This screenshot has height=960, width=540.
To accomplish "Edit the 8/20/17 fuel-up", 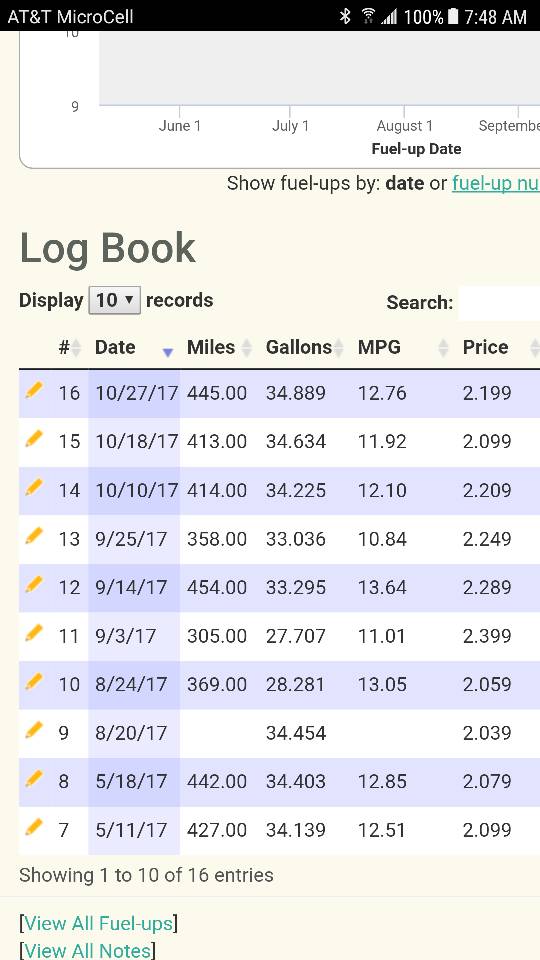I will 34,730.
